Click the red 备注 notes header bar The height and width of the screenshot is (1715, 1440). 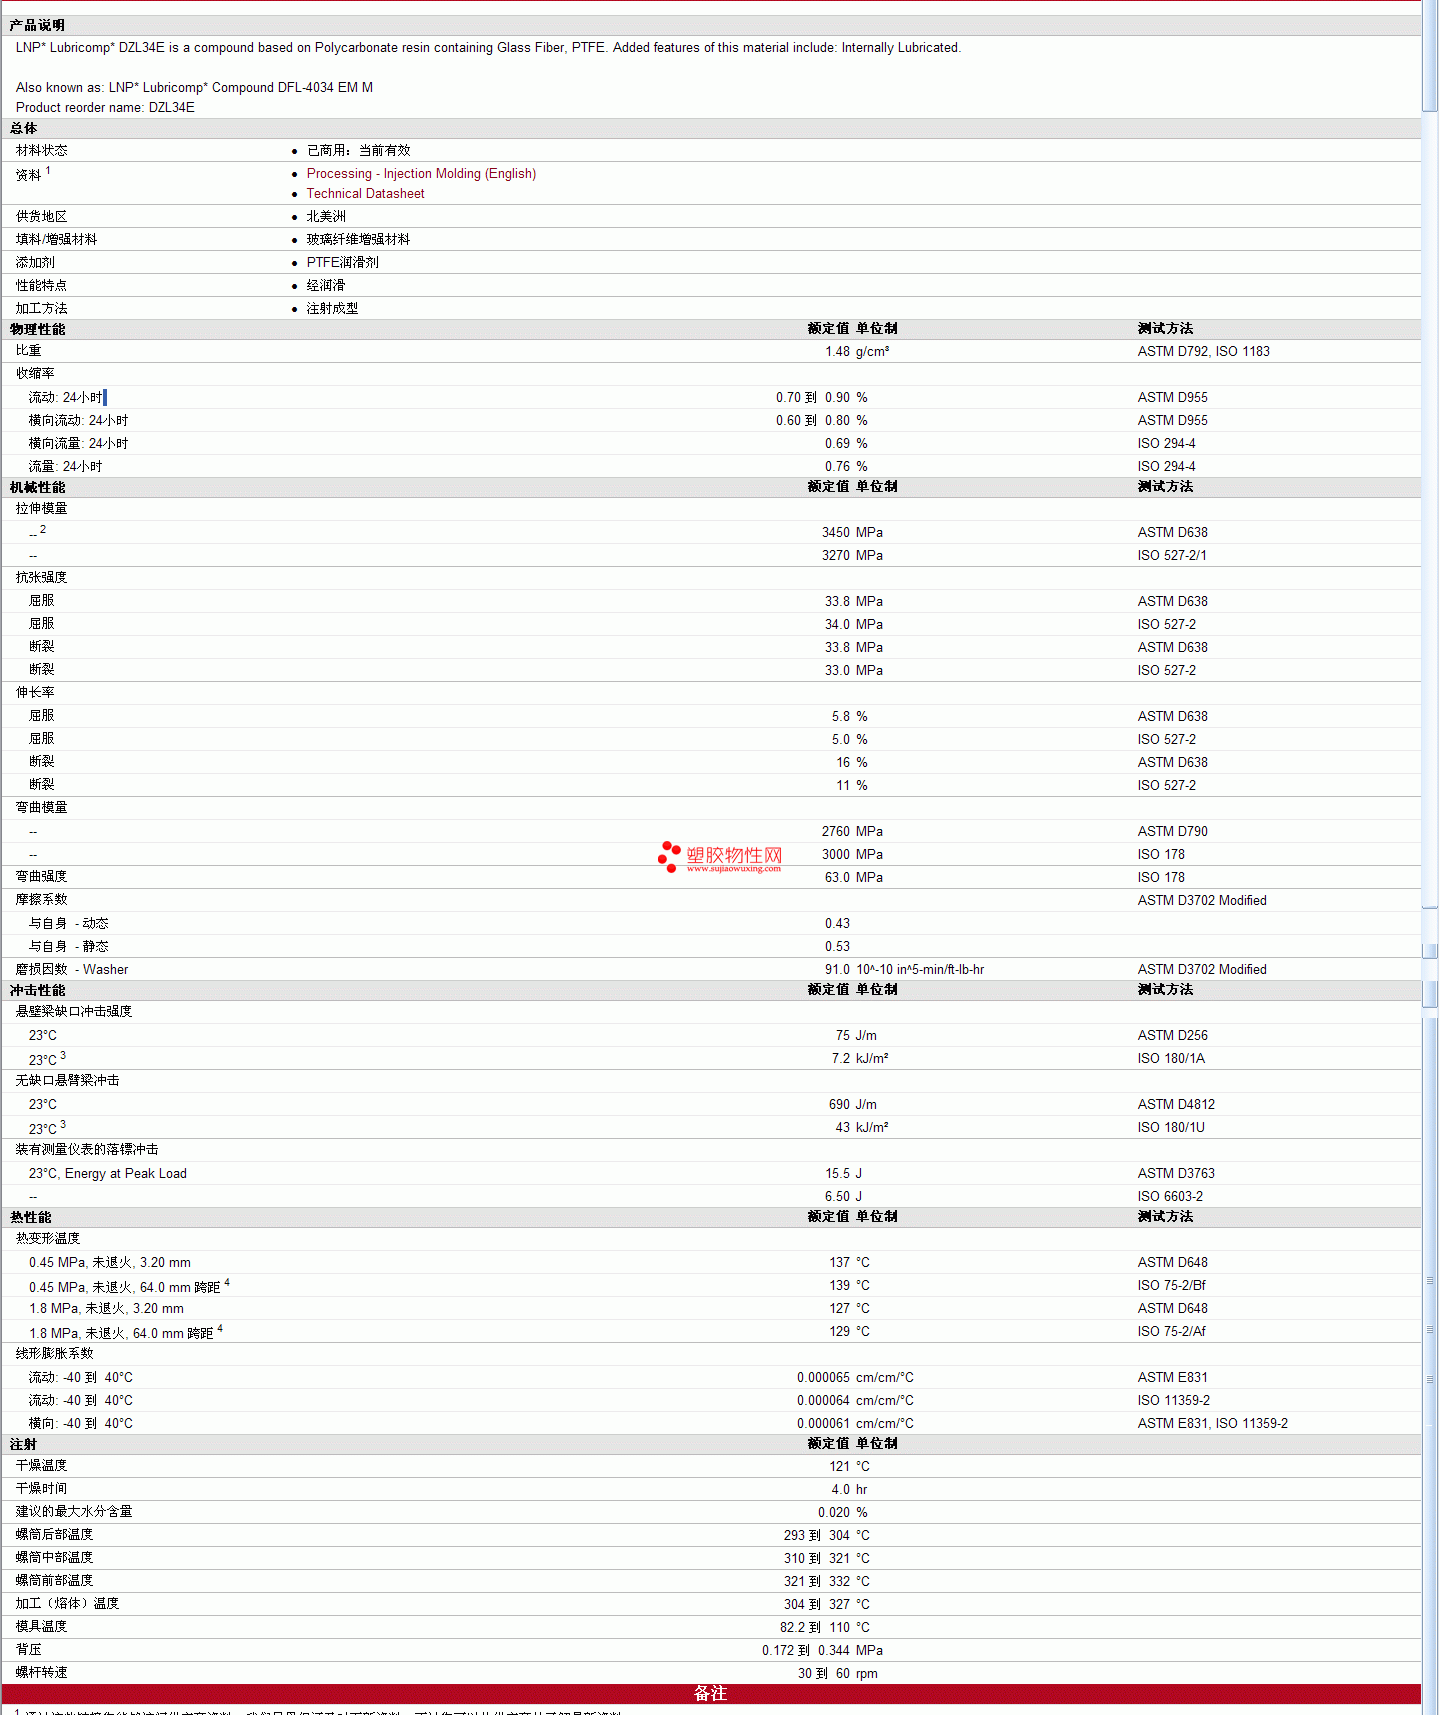pos(711,1694)
